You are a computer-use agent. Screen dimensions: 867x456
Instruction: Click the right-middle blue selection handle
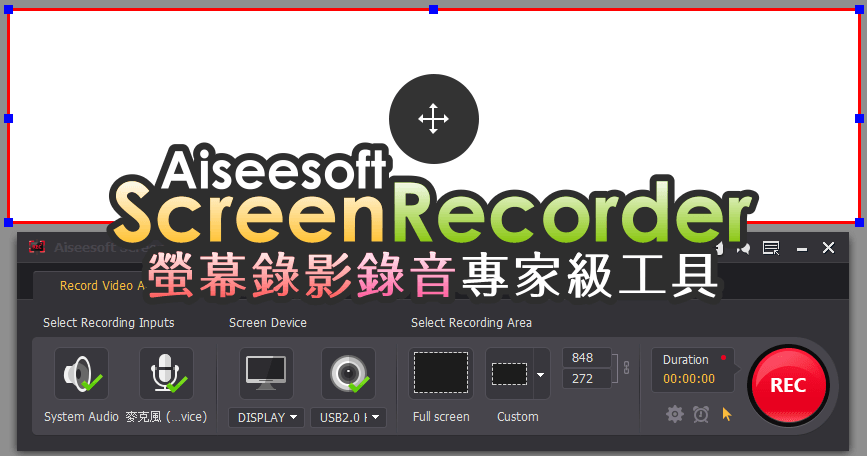(859, 118)
